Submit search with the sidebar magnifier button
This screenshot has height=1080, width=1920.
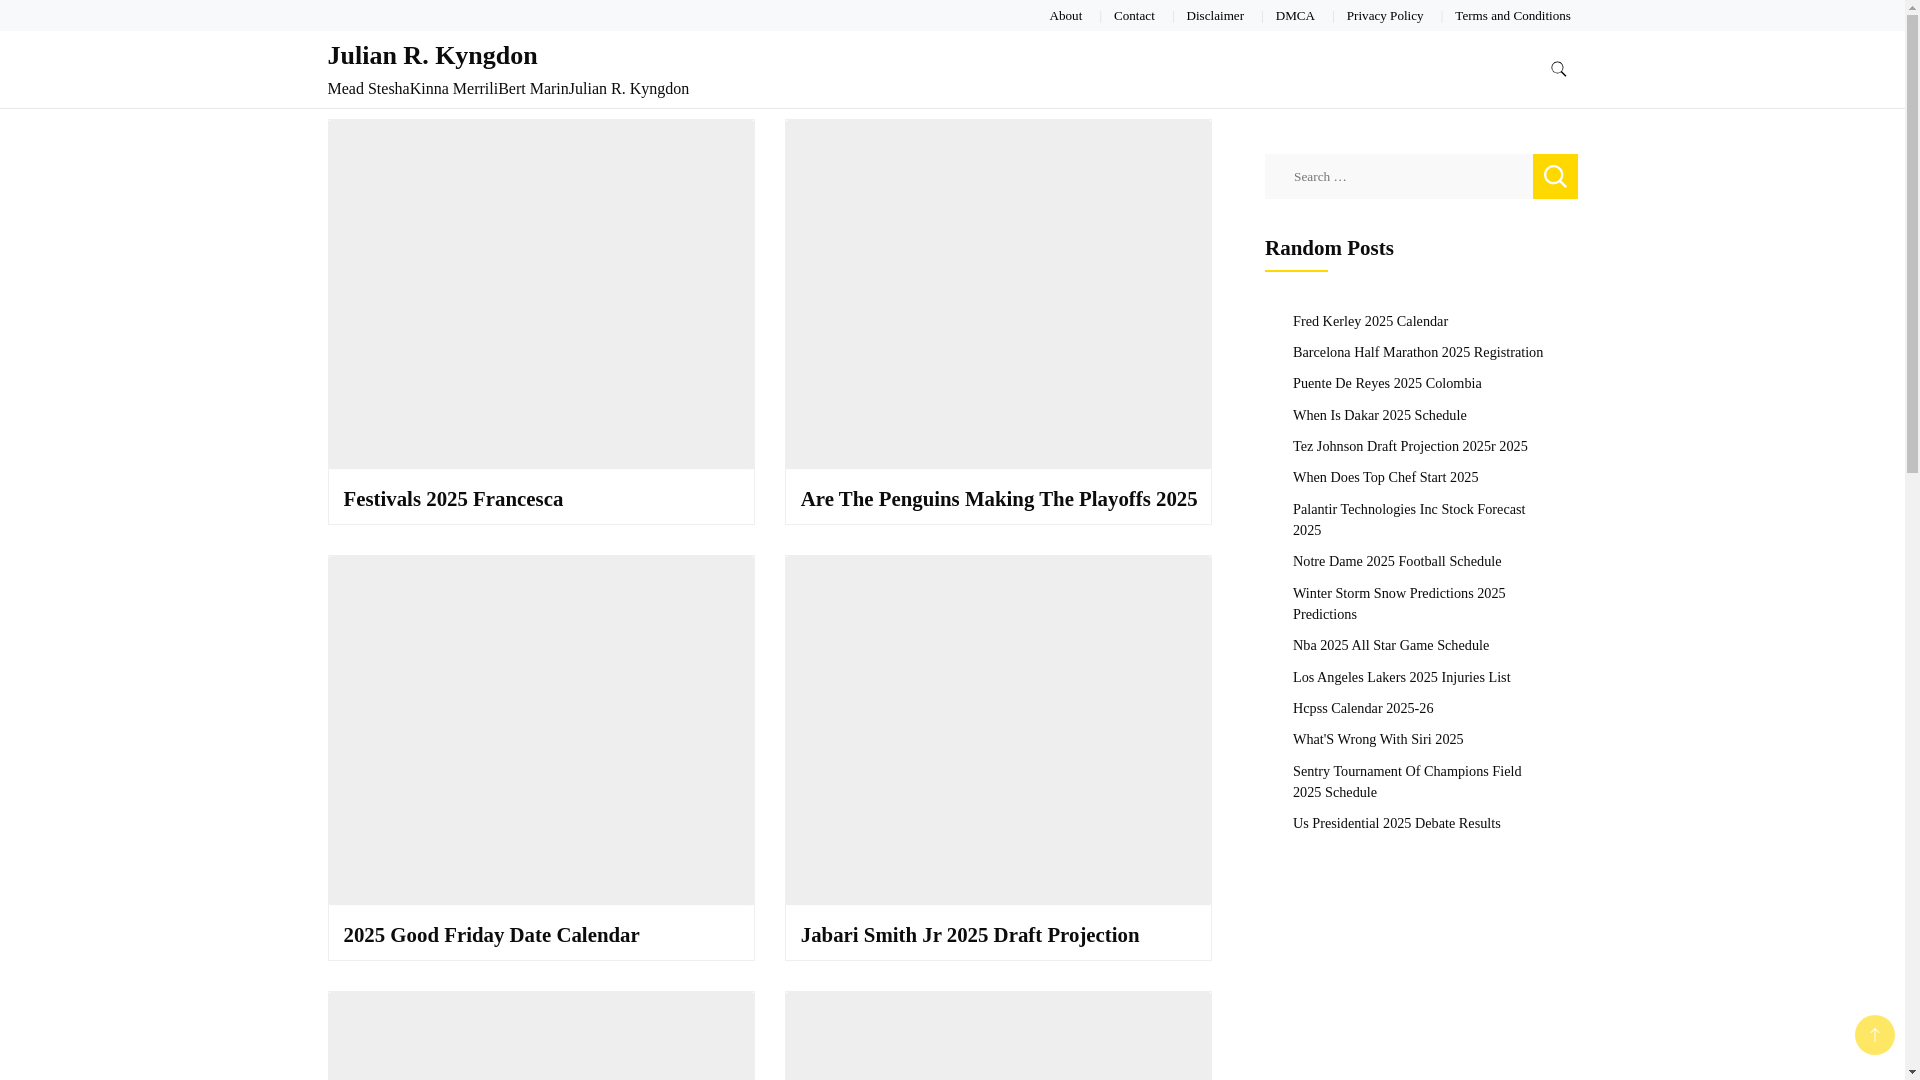tap(1555, 176)
